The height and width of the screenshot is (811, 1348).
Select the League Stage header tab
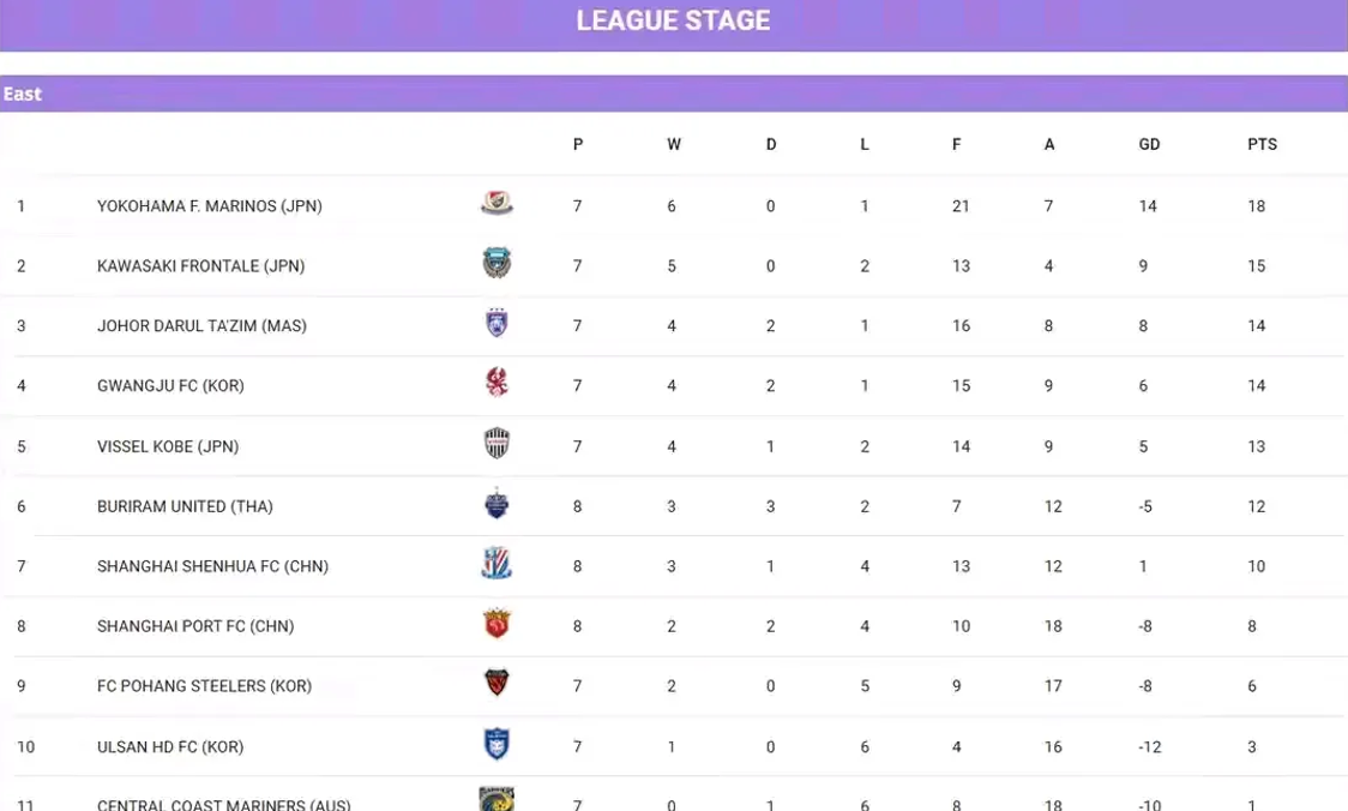pyautogui.click(x=673, y=21)
